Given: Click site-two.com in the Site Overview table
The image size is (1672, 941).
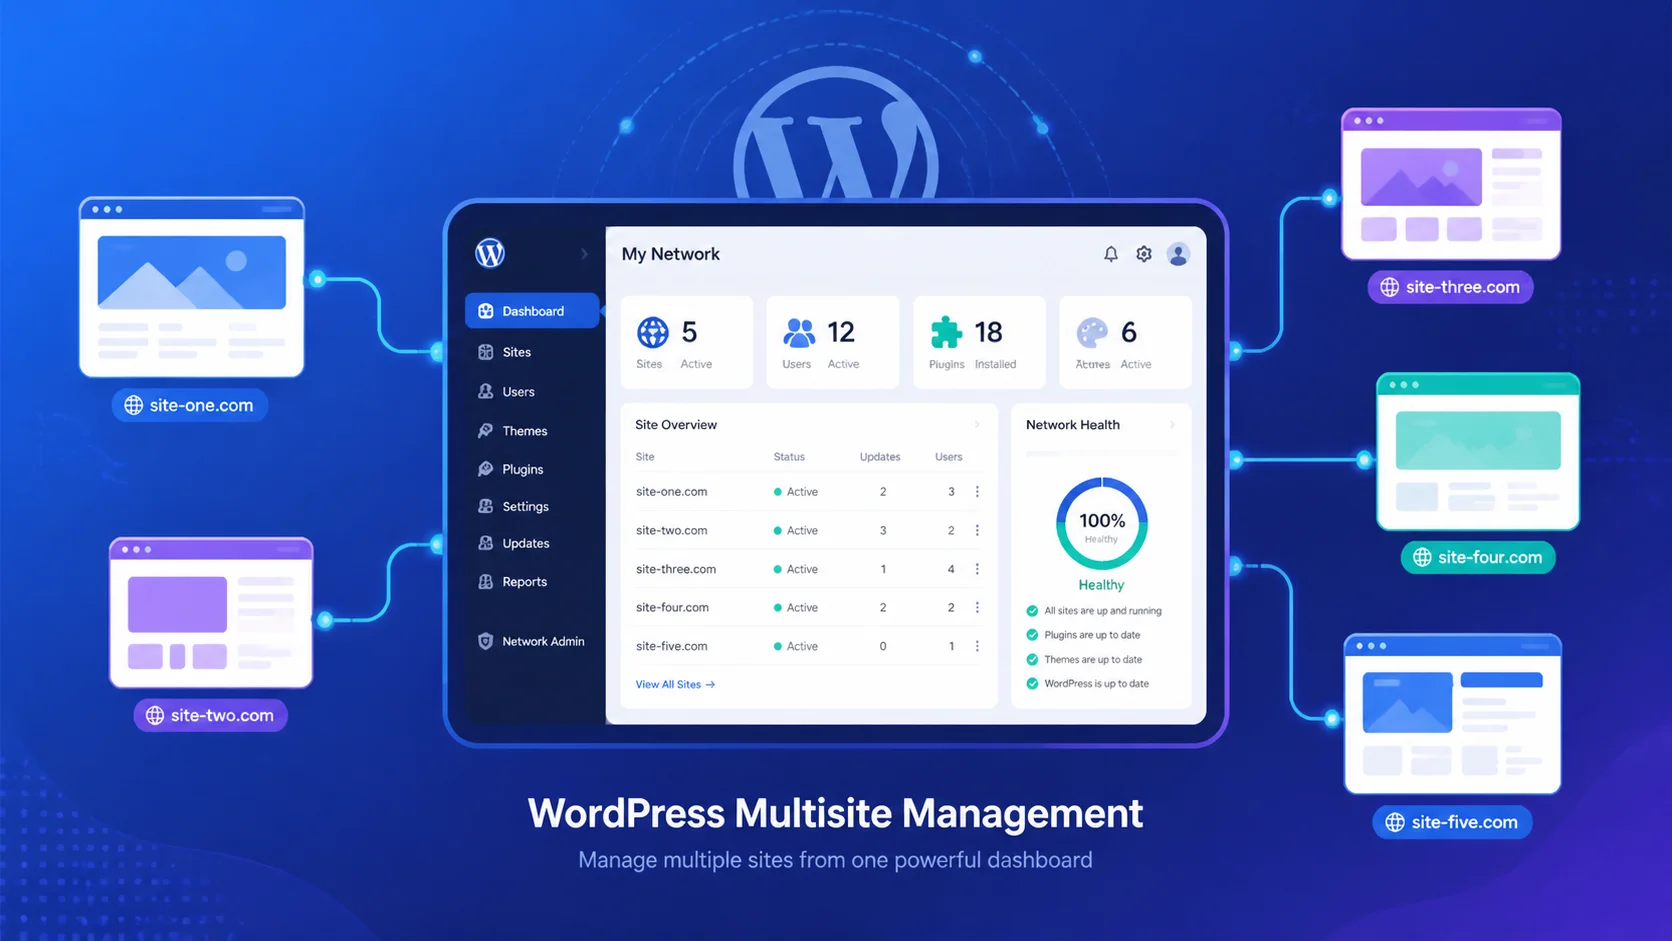Looking at the screenshot, I should [671, 531].
